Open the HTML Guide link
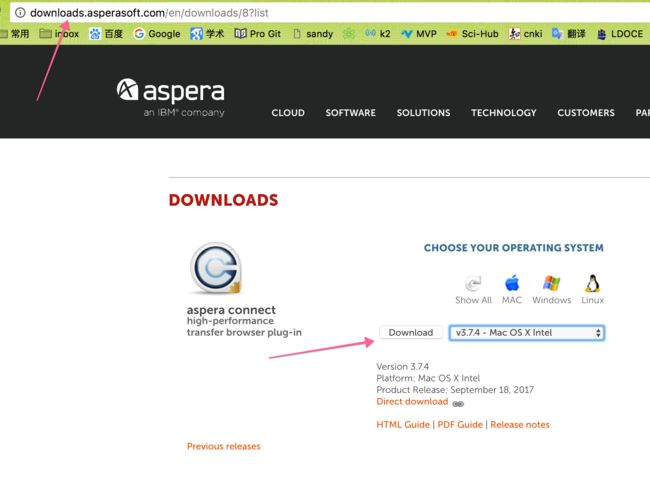Viewport: 650px width, 478px height. (x=403, y=425)
